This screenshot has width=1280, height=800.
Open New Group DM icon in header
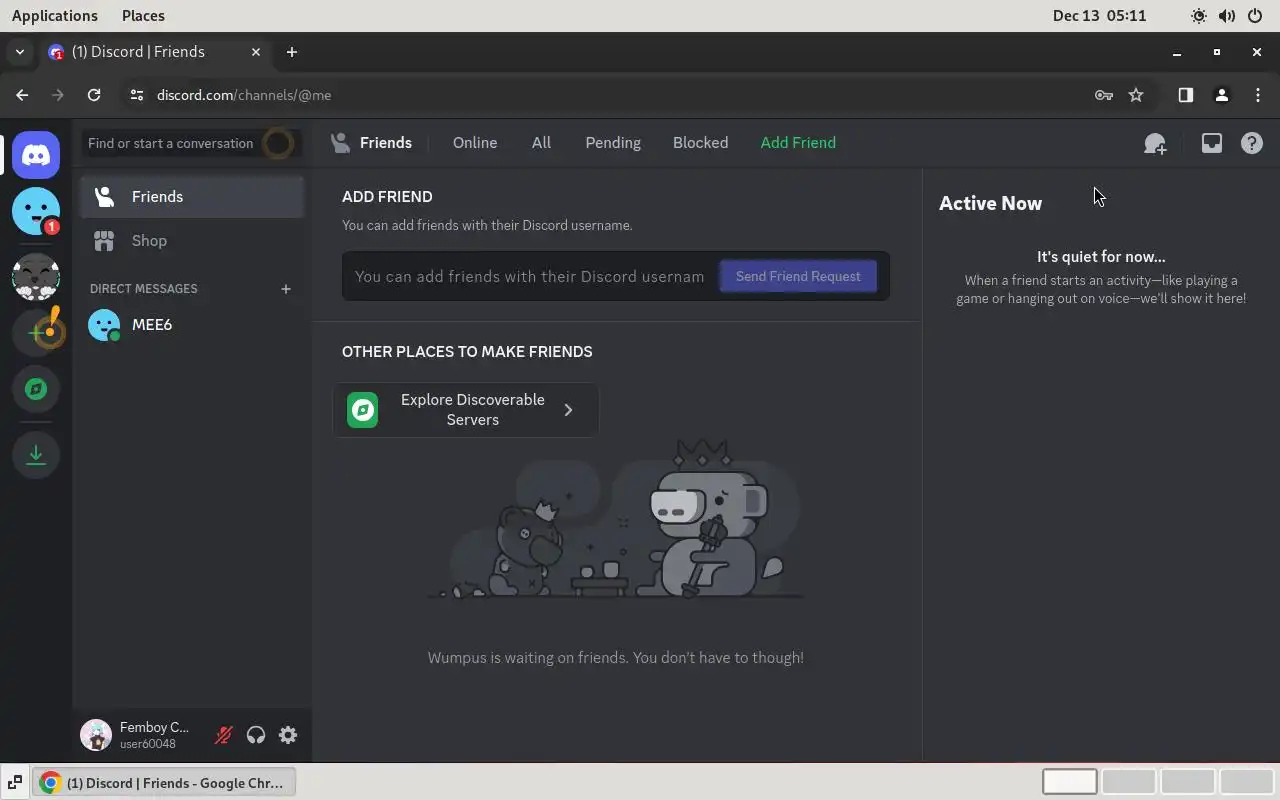coord(1155,143)
